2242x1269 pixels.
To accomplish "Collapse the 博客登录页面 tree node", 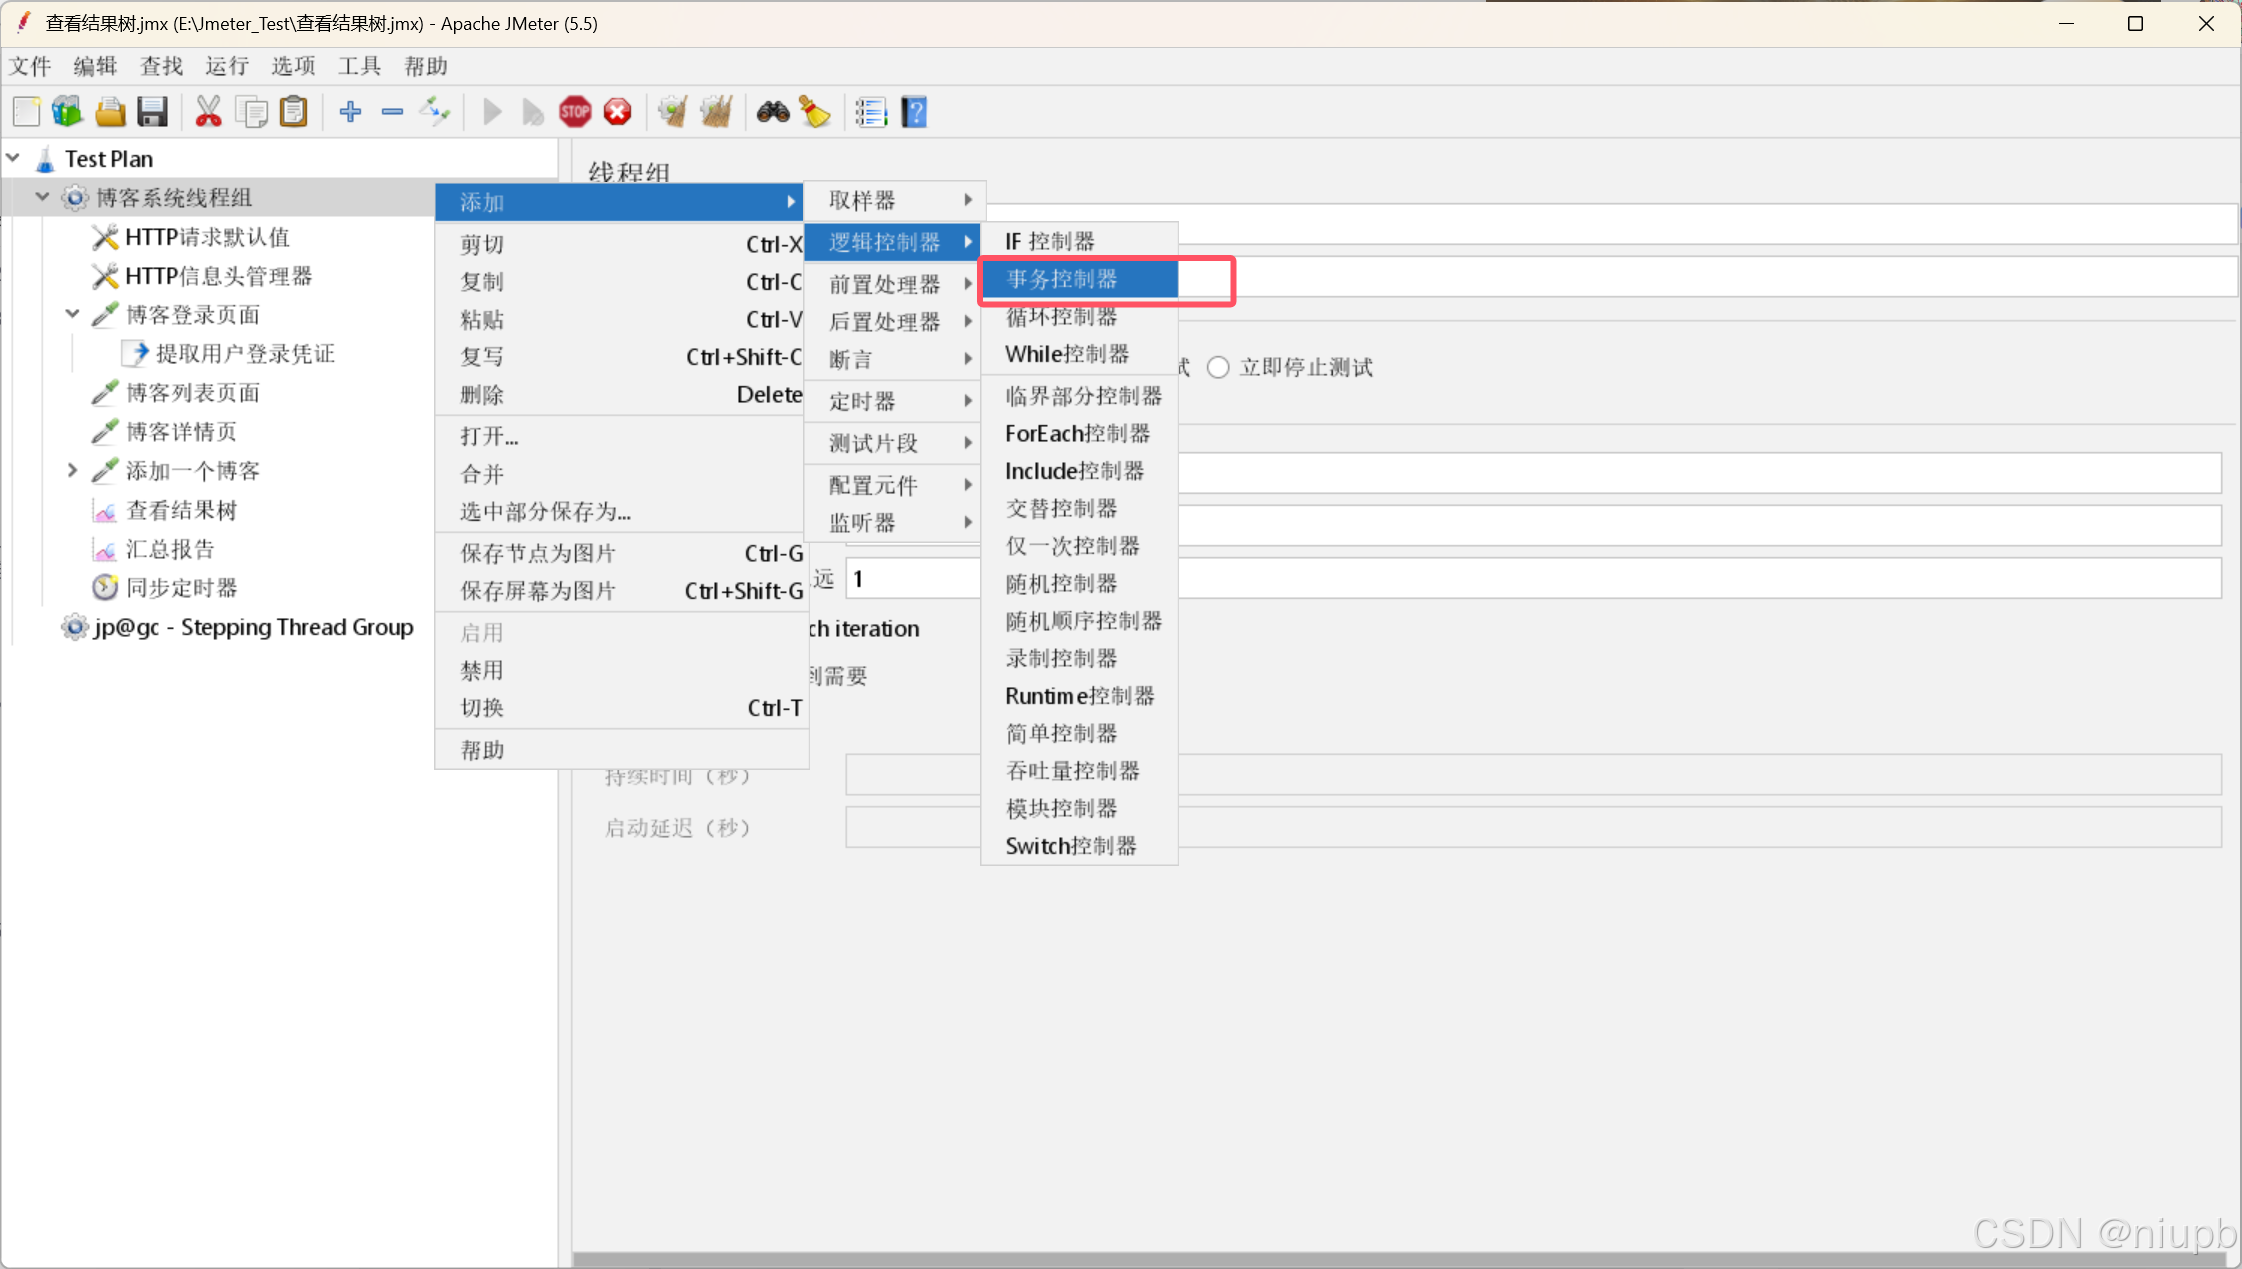I will (x=72, y=314).
